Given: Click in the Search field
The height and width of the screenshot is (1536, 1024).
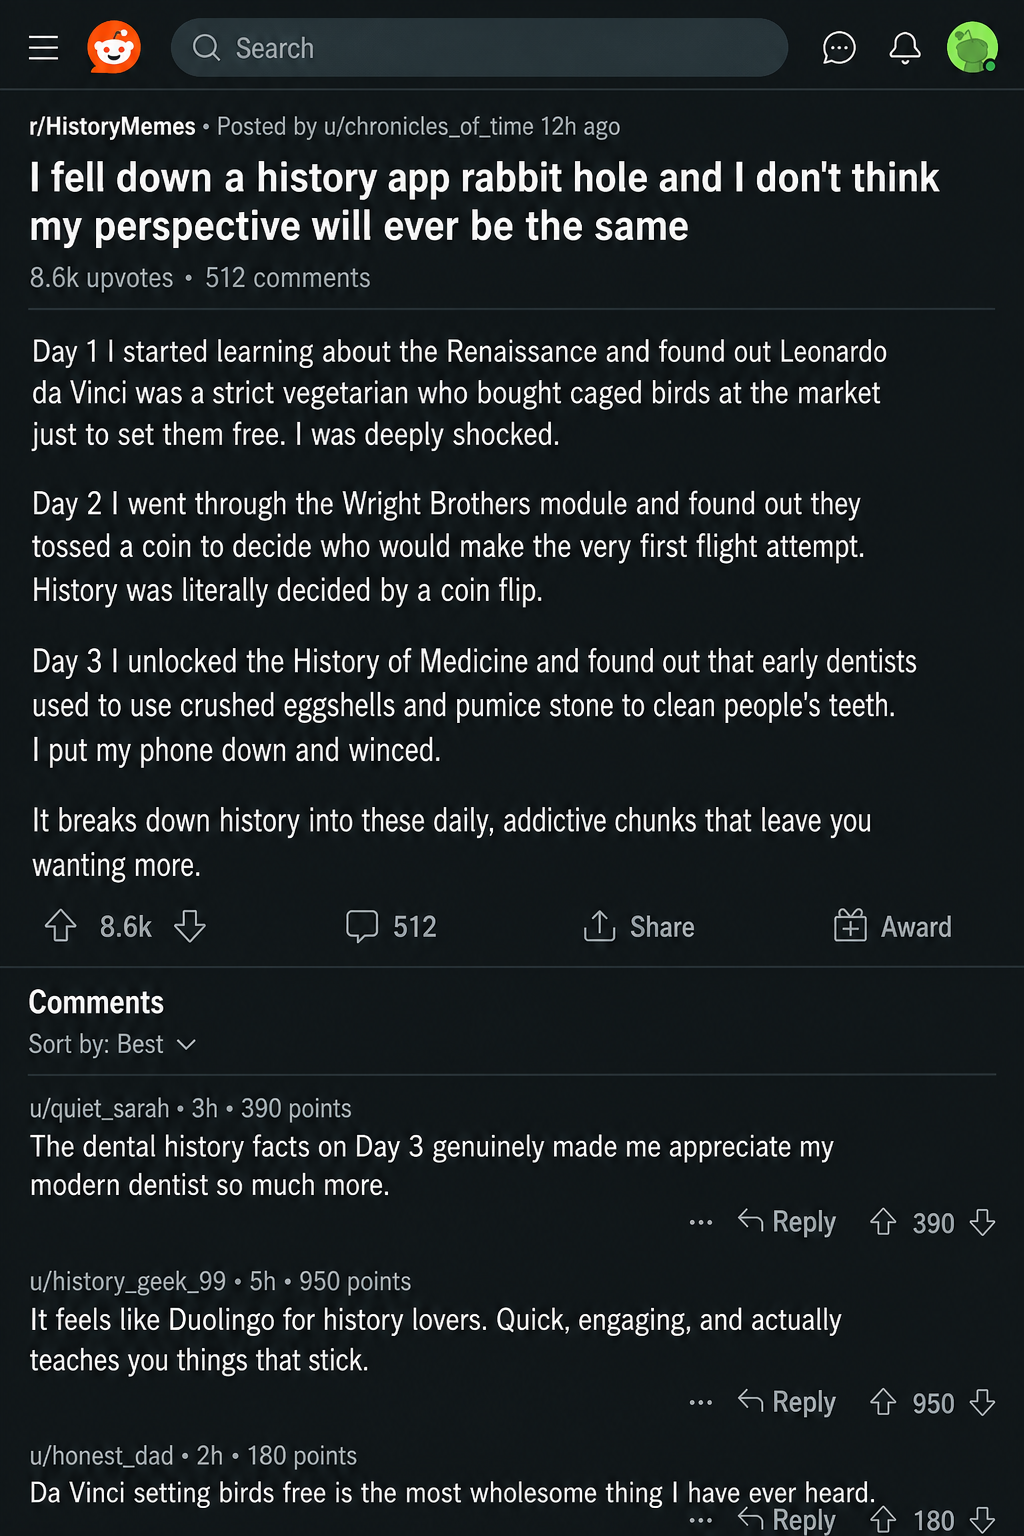Looking at the screenshot, I should (x=479, y=47).
